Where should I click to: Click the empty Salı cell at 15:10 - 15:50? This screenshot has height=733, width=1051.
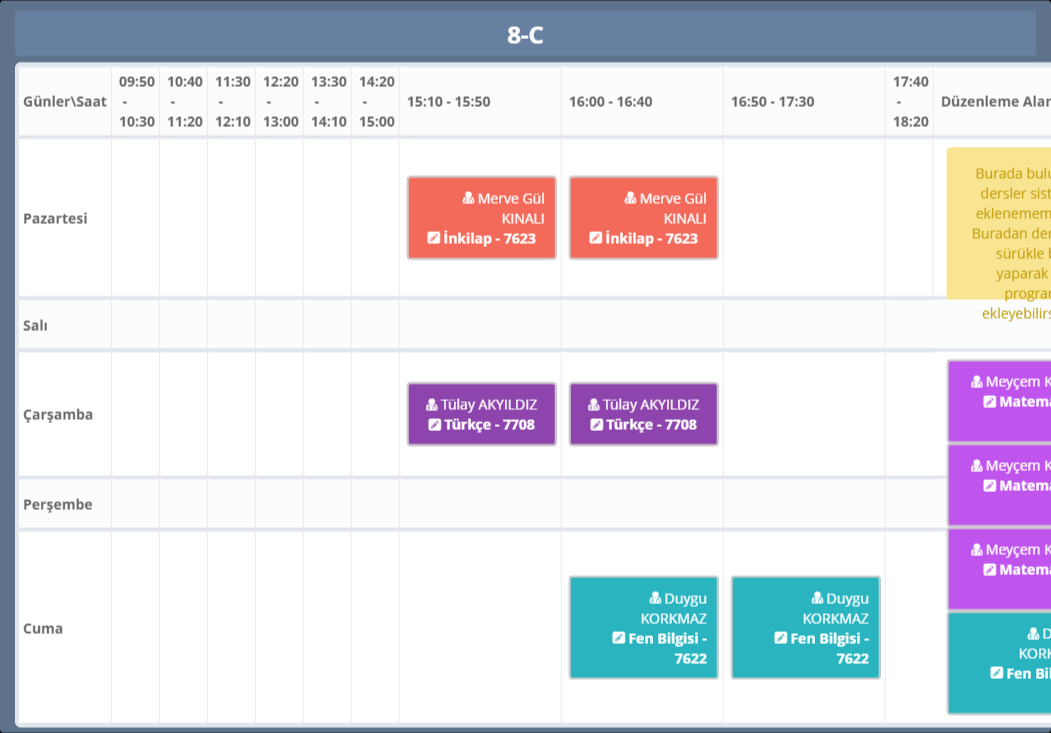(480, 325)
